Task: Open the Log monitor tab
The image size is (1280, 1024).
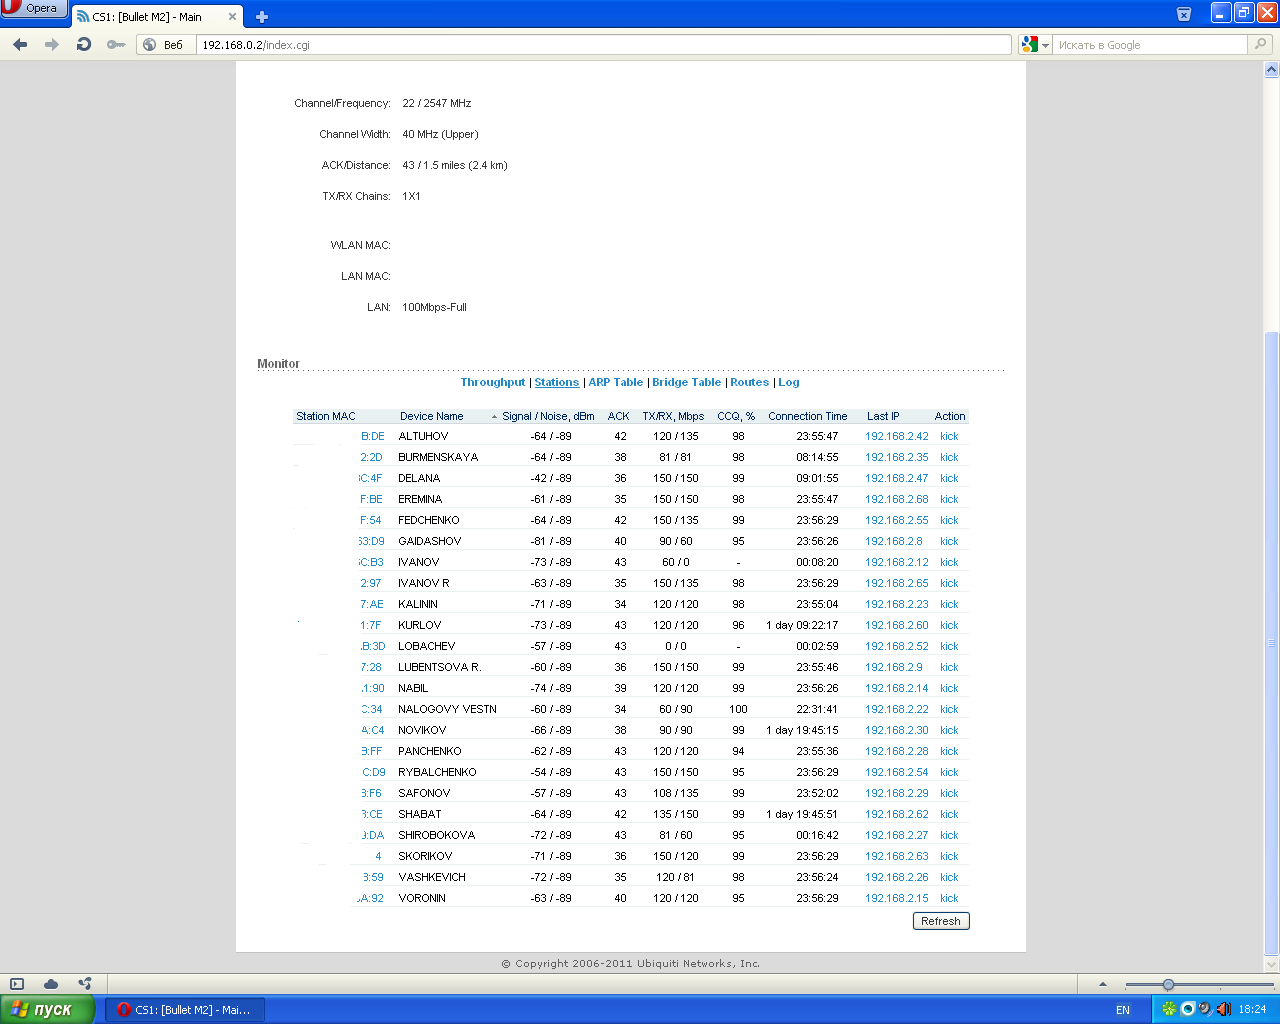Action: pyautogui.click(x=789, y=382)
